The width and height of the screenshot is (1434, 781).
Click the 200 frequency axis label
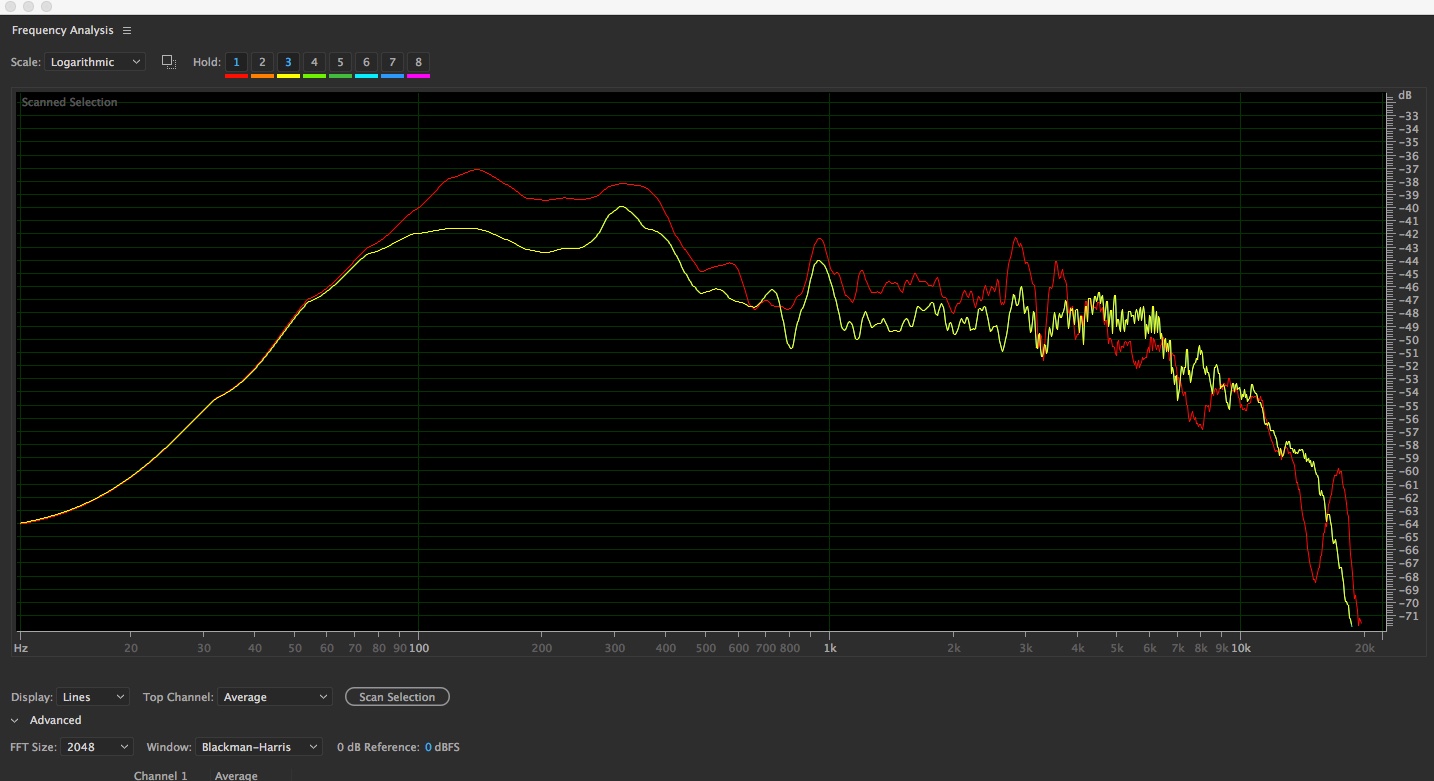tap(542, 648)
